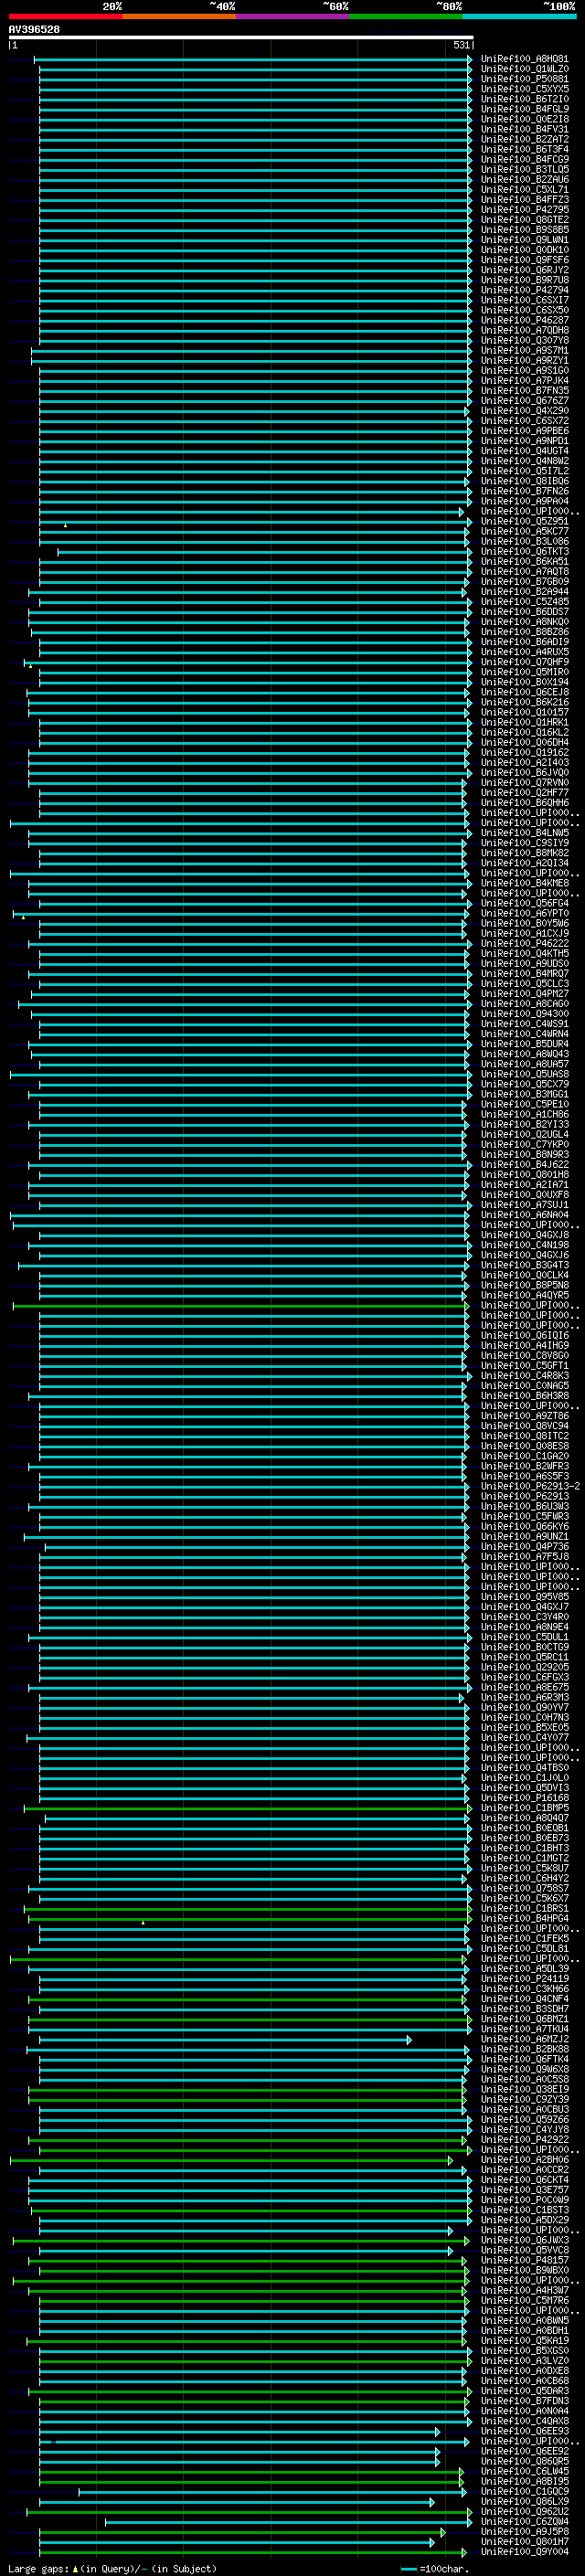Select hit UniRef100_B4J622

524,1165
